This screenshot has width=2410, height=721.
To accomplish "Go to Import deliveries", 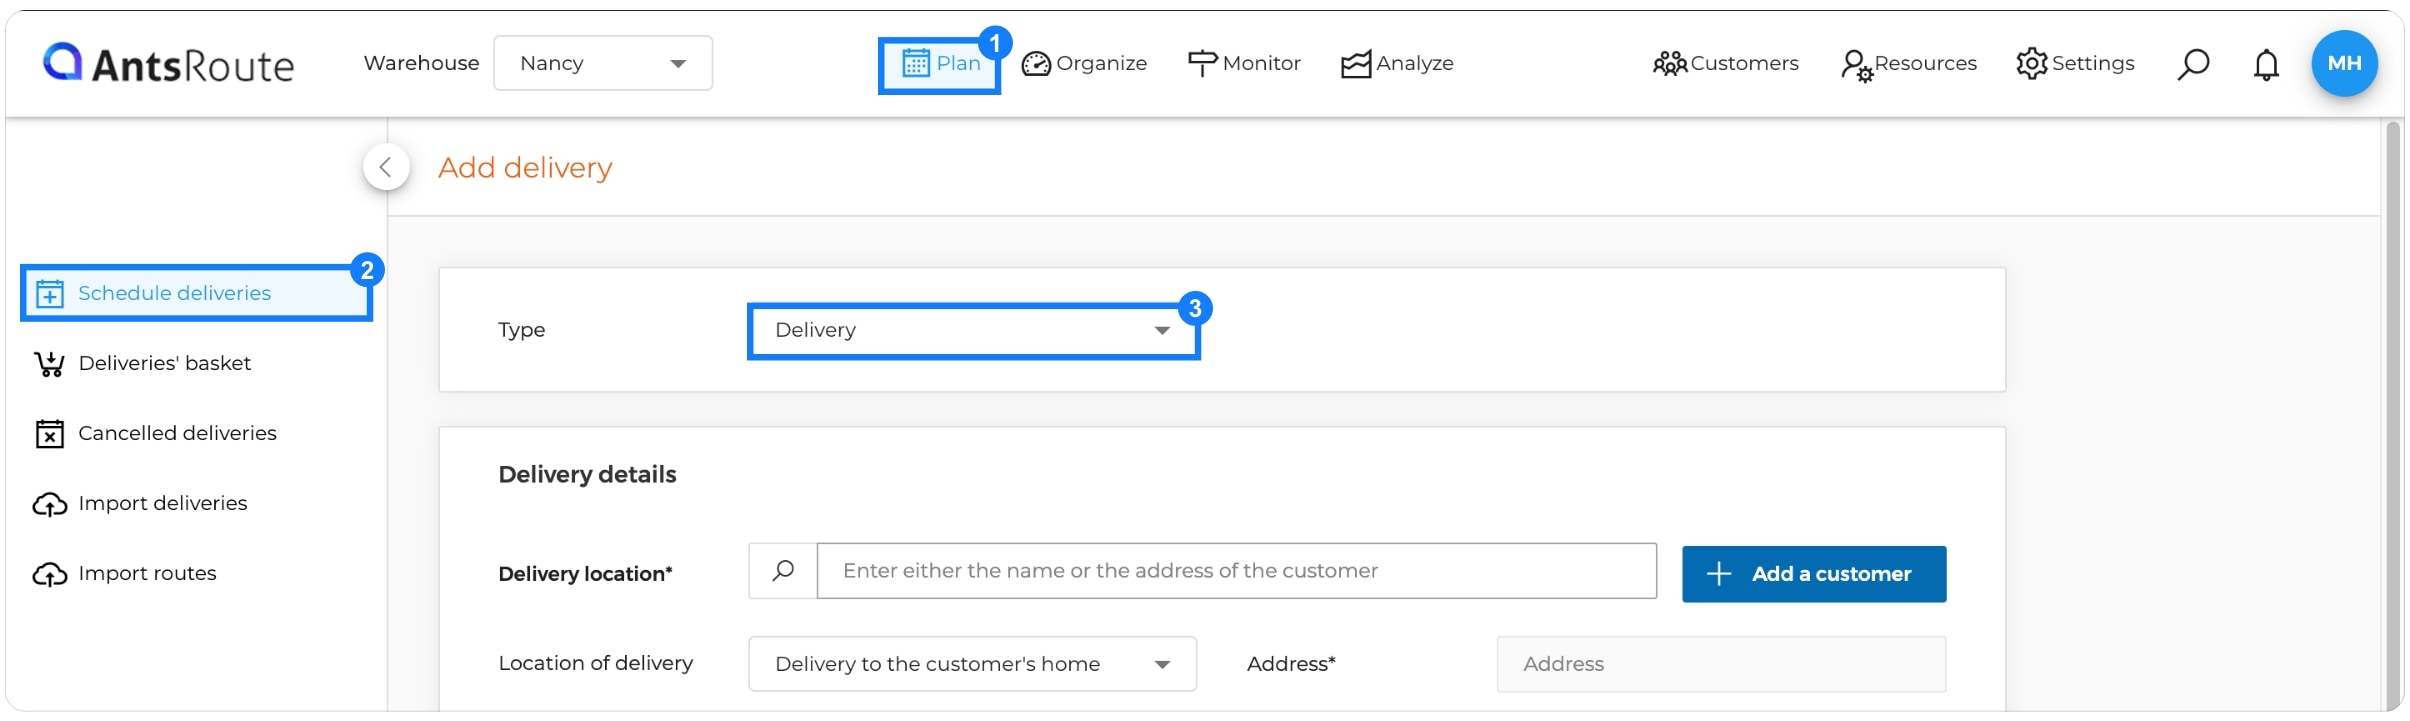I will (140, 503).
